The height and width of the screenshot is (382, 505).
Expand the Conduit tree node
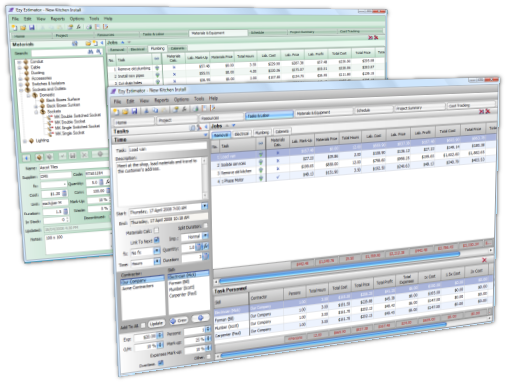(19, 62)
